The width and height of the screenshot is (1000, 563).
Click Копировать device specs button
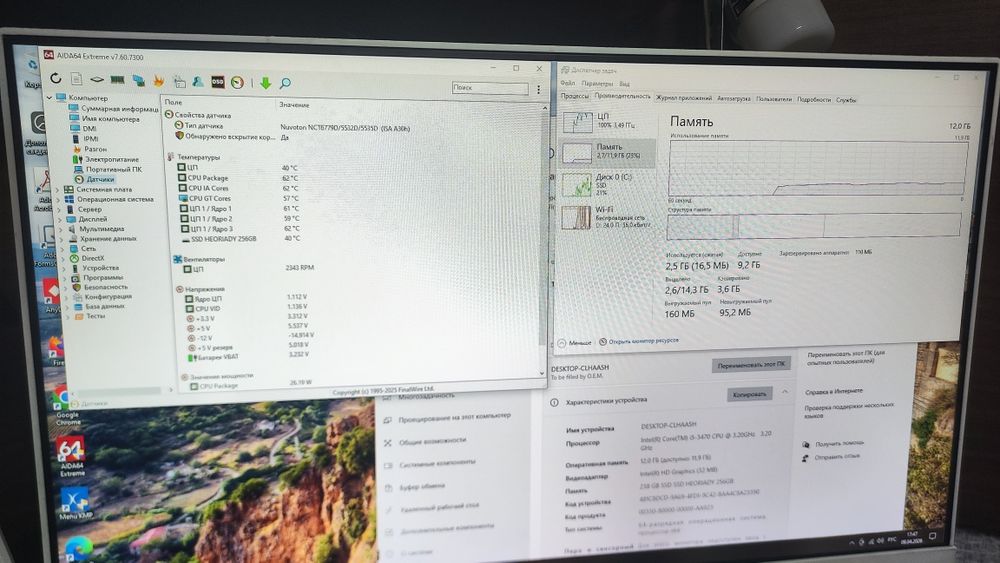coord(749,395)
